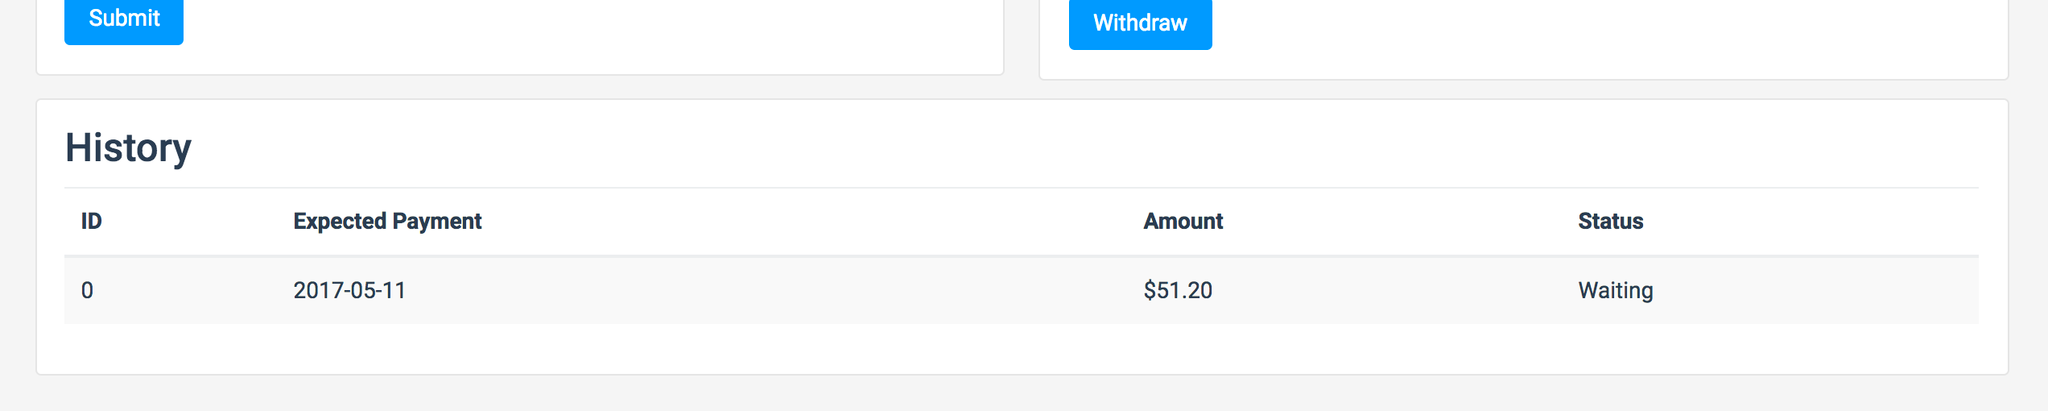This screenshot has height=411, width=2048.
Task: Click the gray page background below History card
Action: 1000,394
